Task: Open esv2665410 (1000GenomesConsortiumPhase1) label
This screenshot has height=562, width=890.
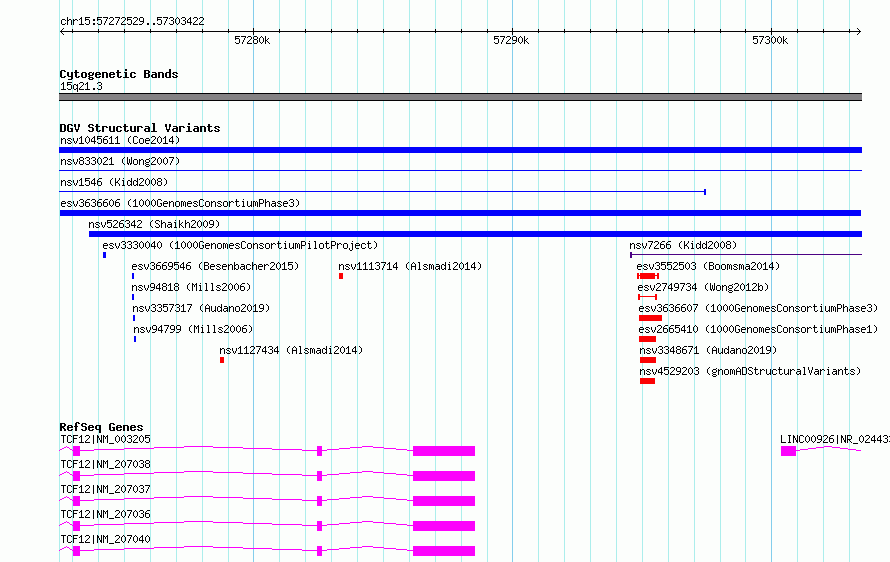Action: click(x=758, y=329)
